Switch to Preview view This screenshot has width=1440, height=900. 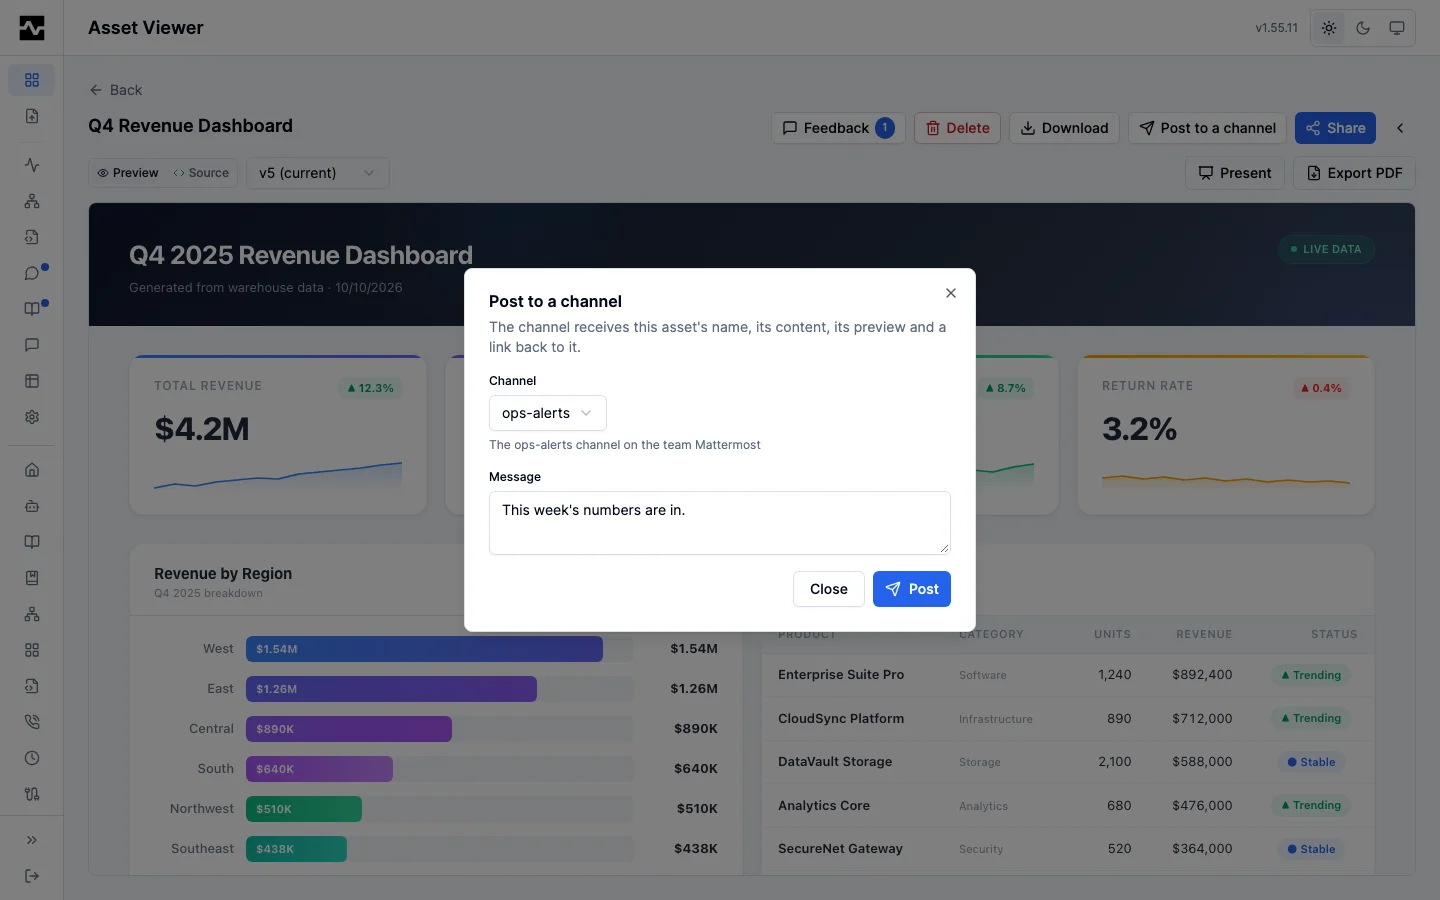click(128, 173)
